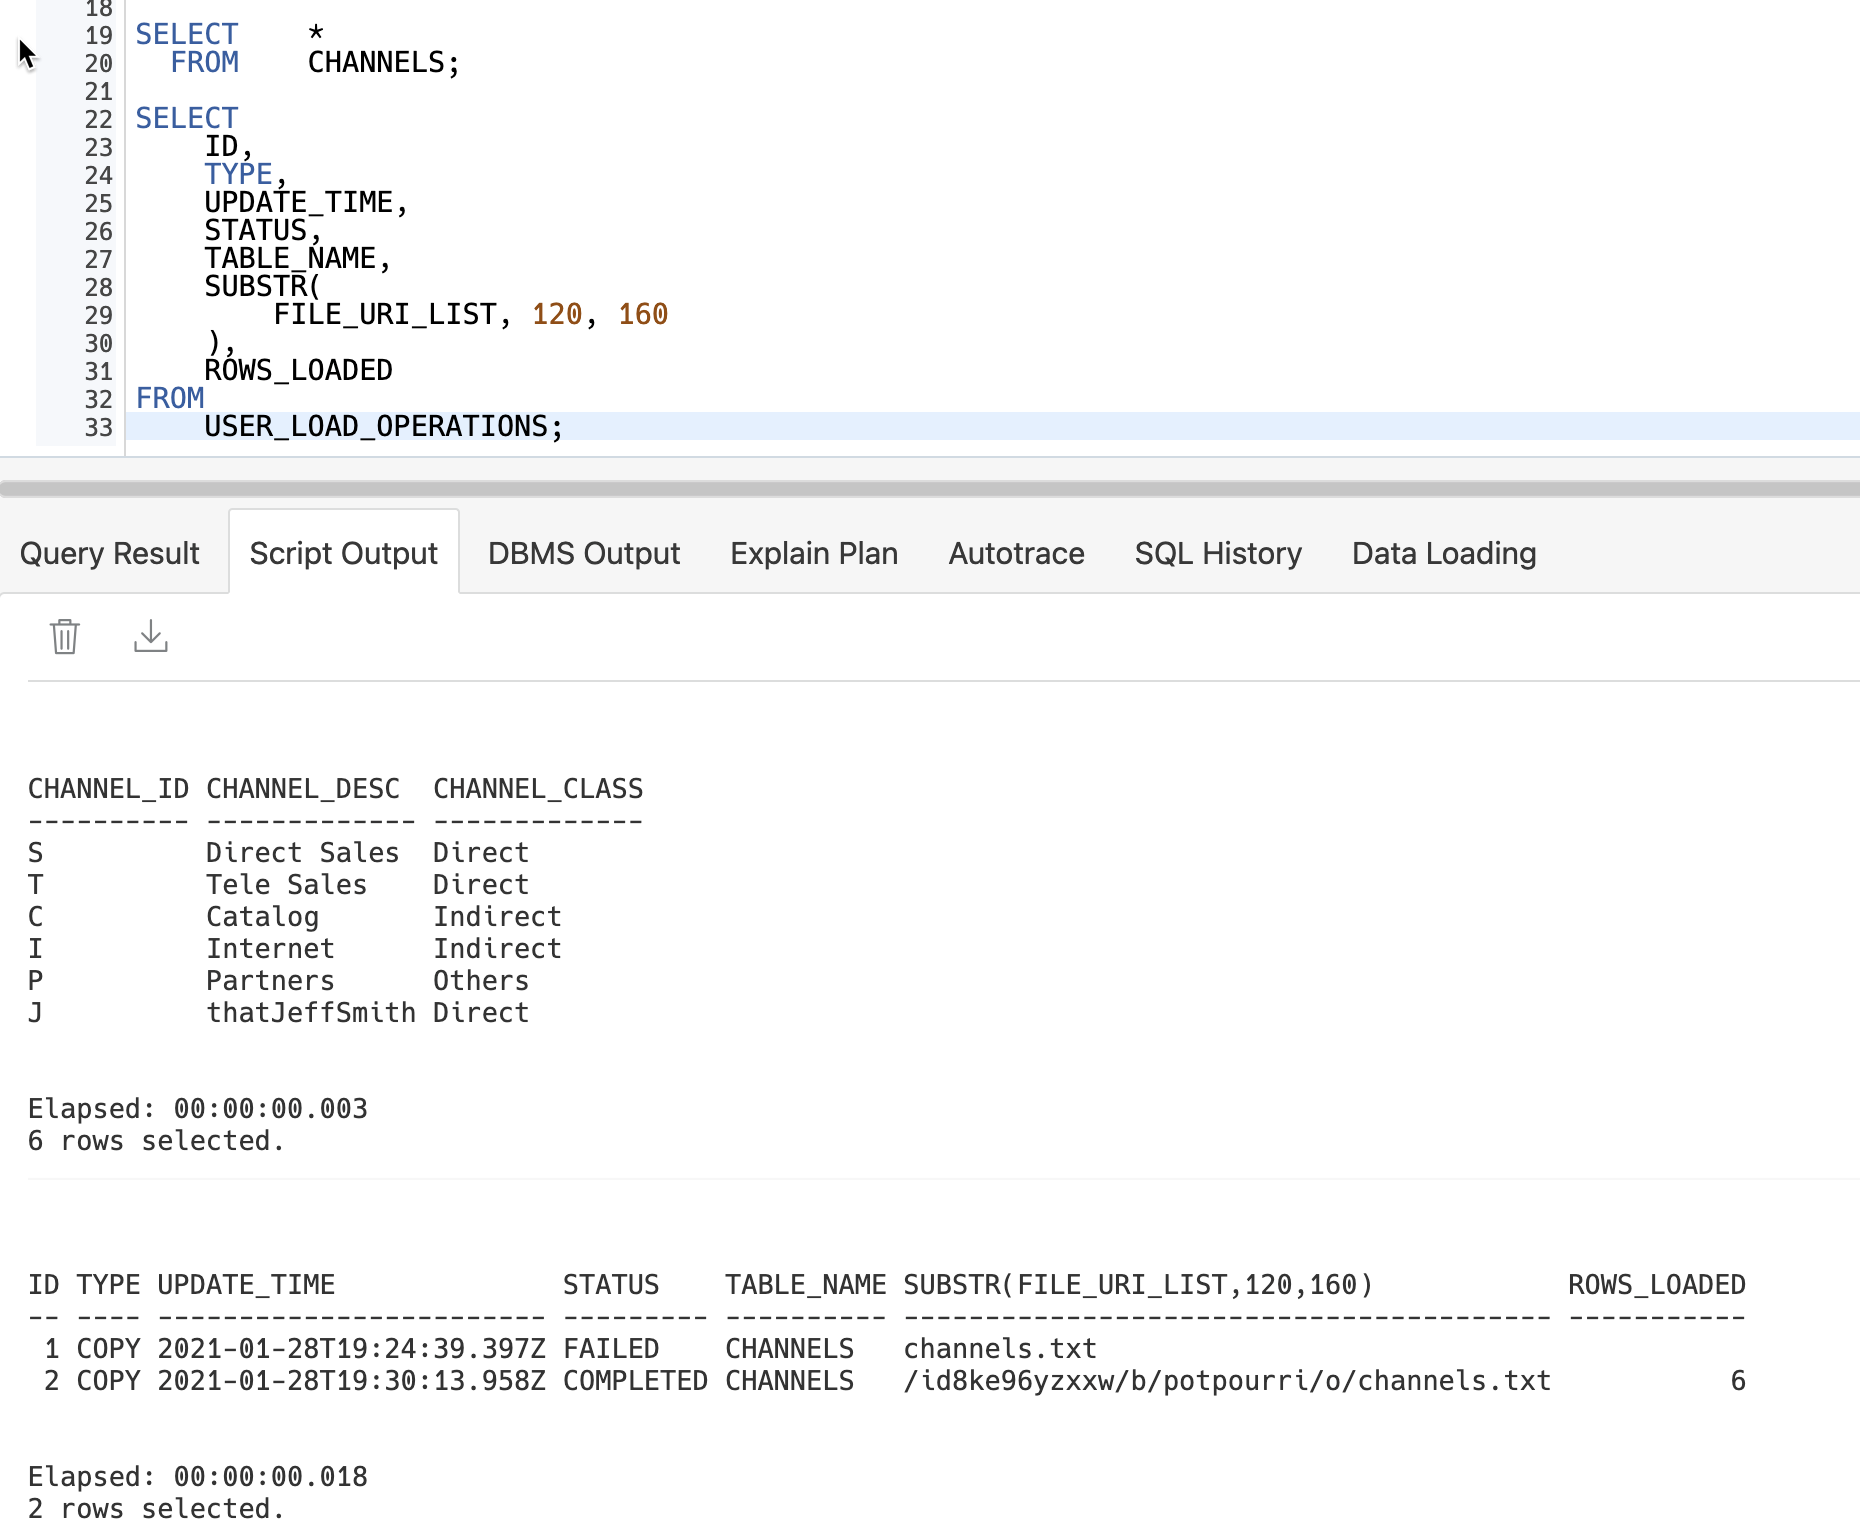Viewport: 1860px width, 1534px height.
Task: Download the script output
Action: [x=151, y=636]
